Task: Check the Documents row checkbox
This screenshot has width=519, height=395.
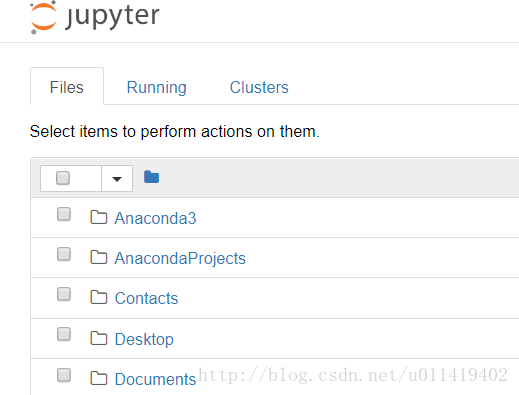Action: tap(64, 375)
